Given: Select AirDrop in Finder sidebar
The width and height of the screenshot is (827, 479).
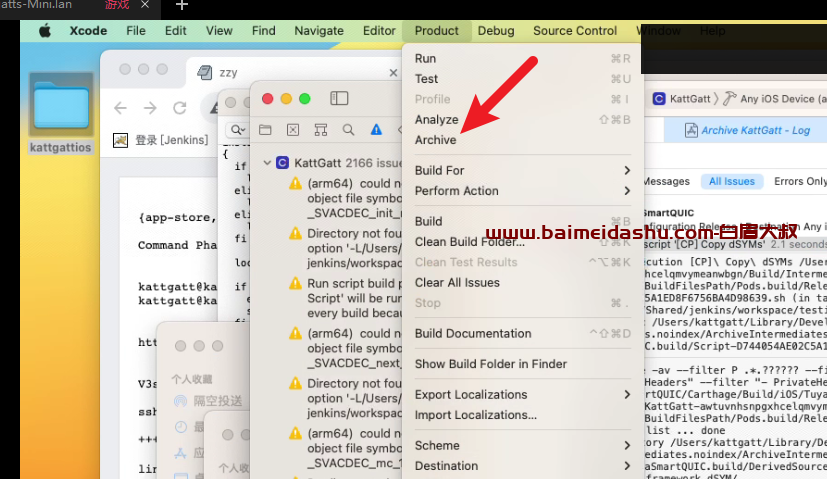Looking at the screenshot, I should 208,401.
